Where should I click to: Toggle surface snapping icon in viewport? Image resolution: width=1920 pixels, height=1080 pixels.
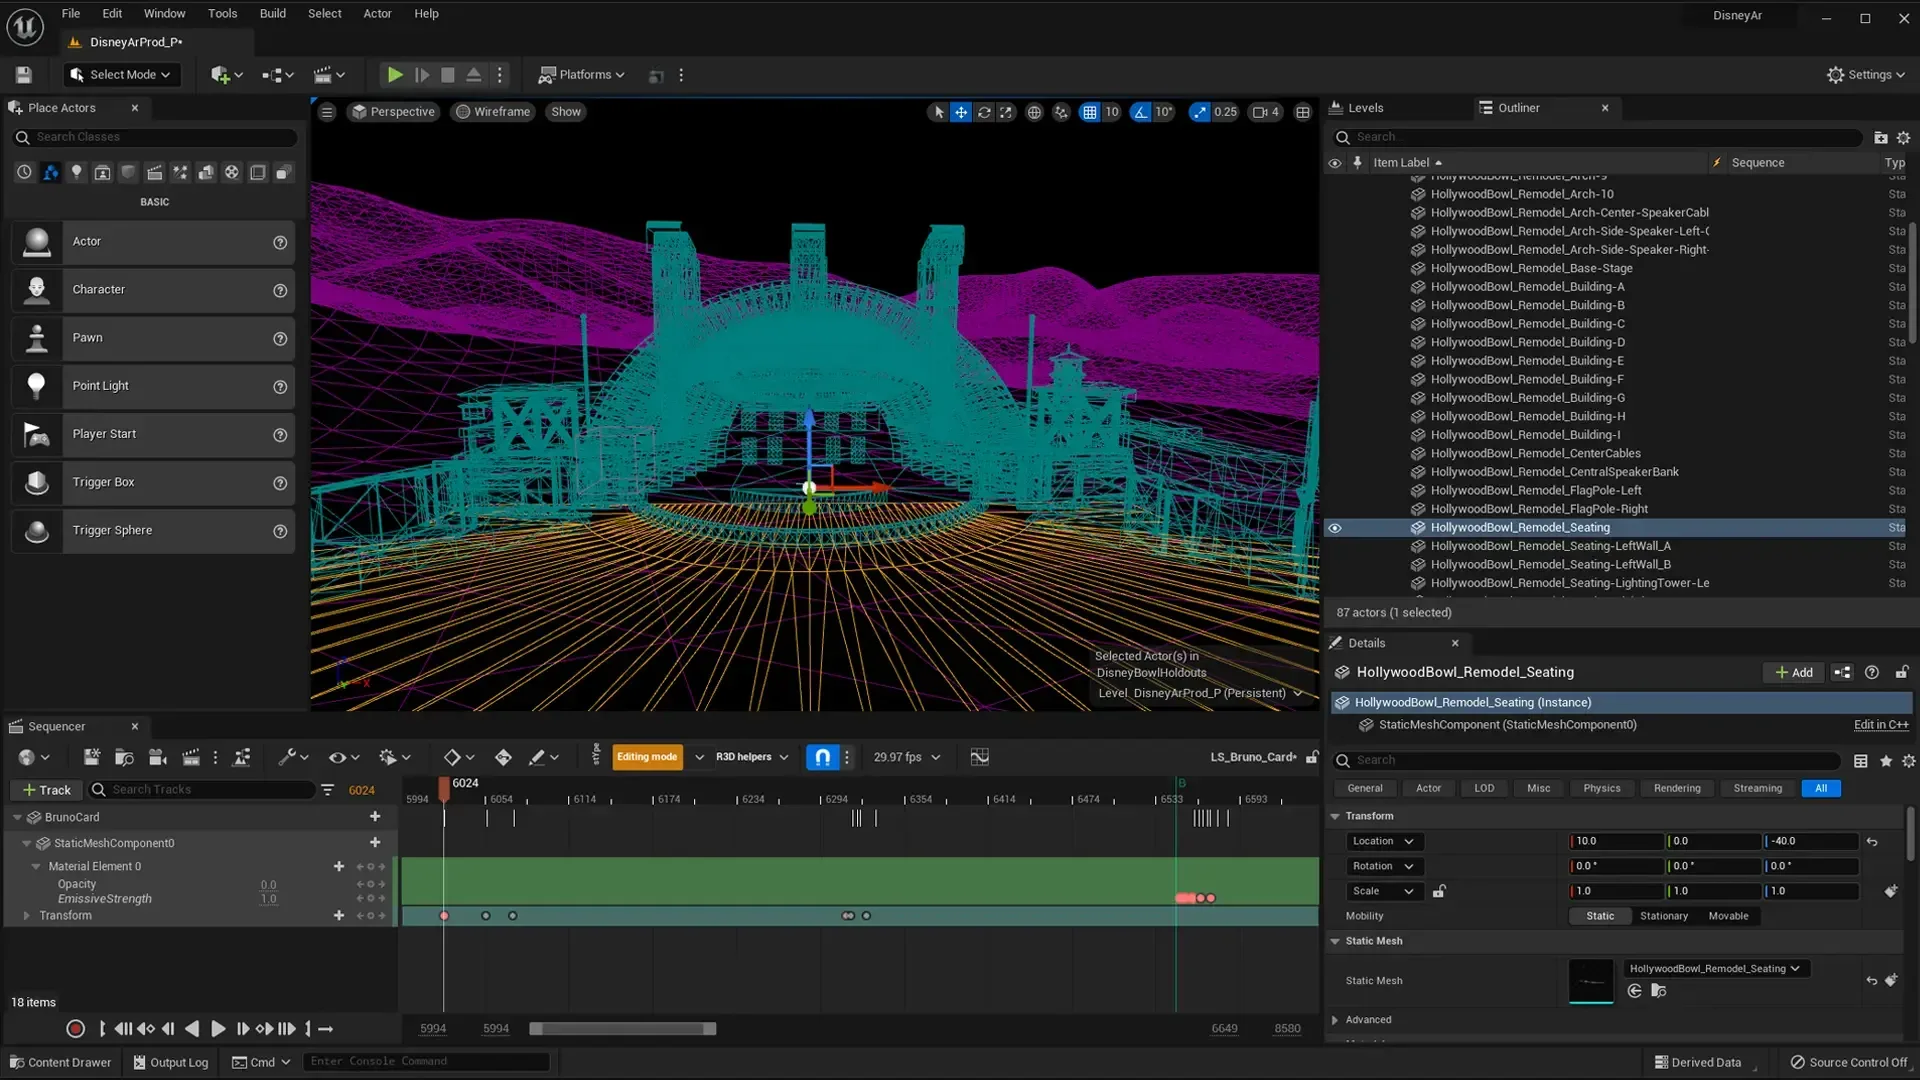pos(1061,112)
